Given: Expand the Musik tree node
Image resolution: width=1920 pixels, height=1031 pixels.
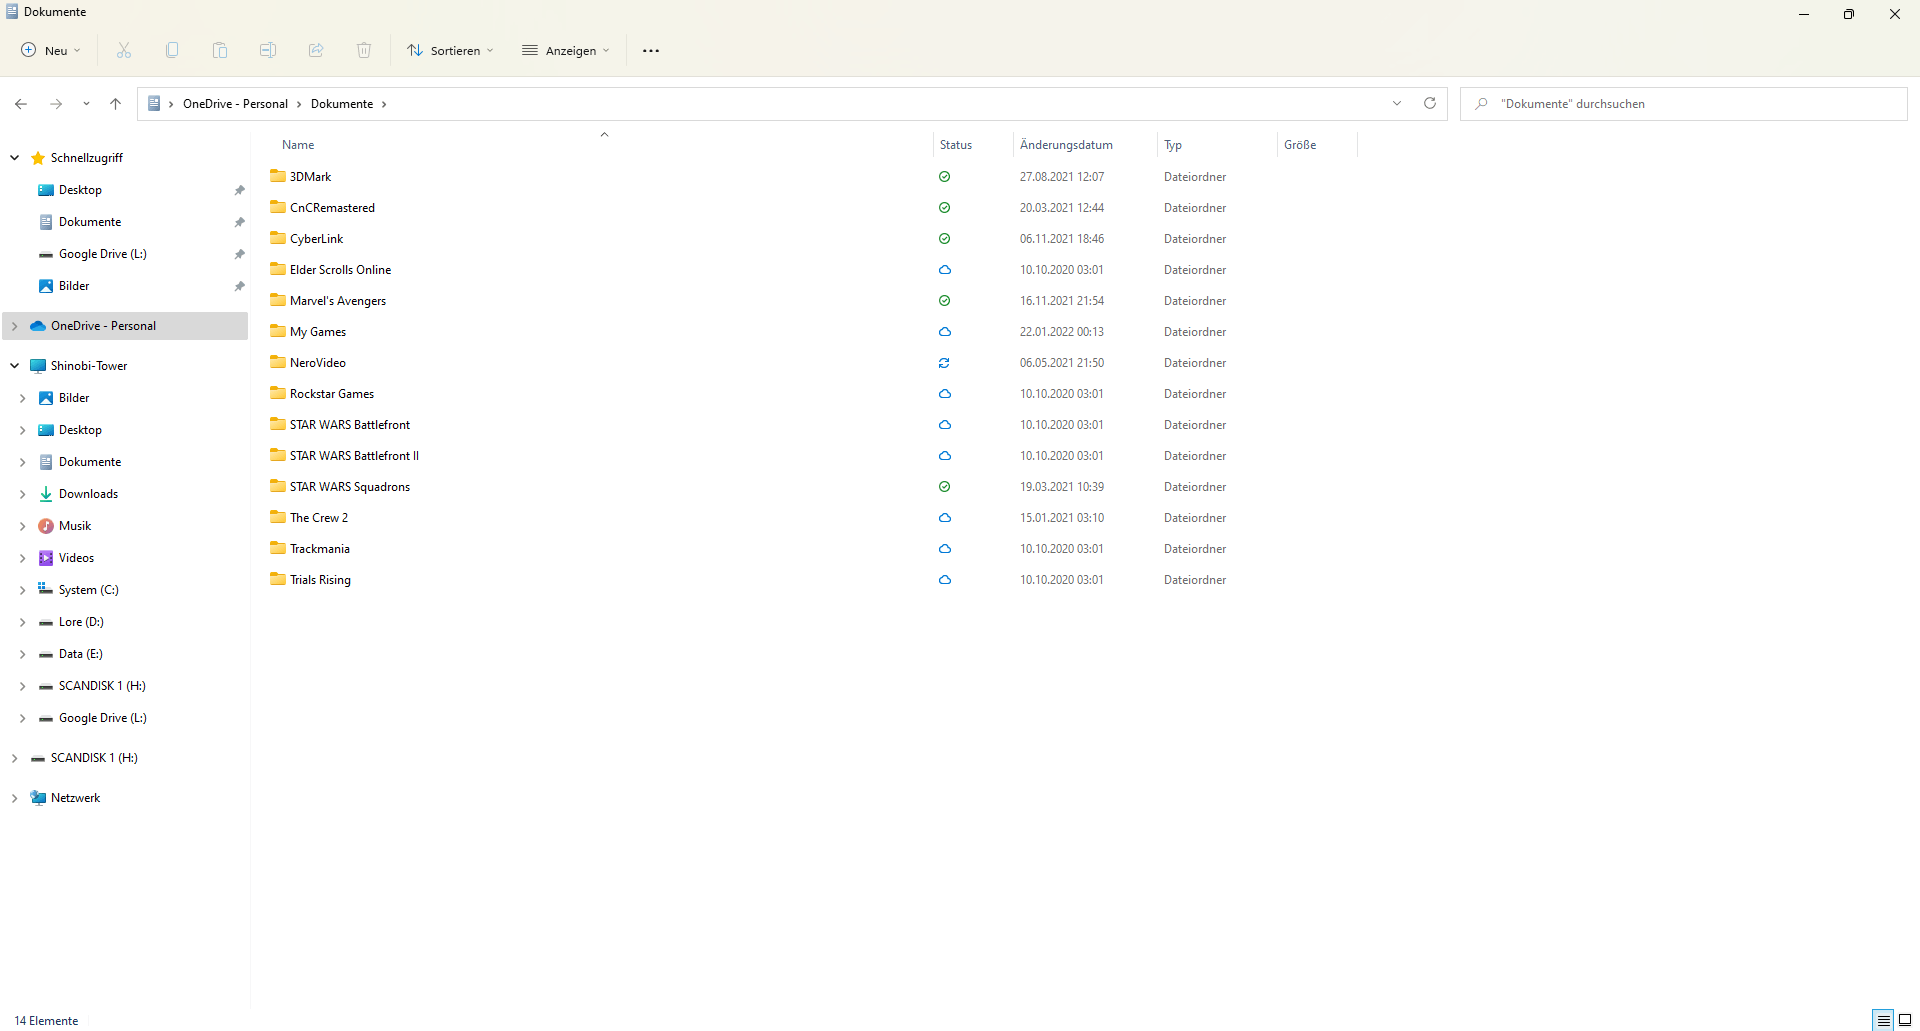Looking at the screenshot, I should point(22,526).
